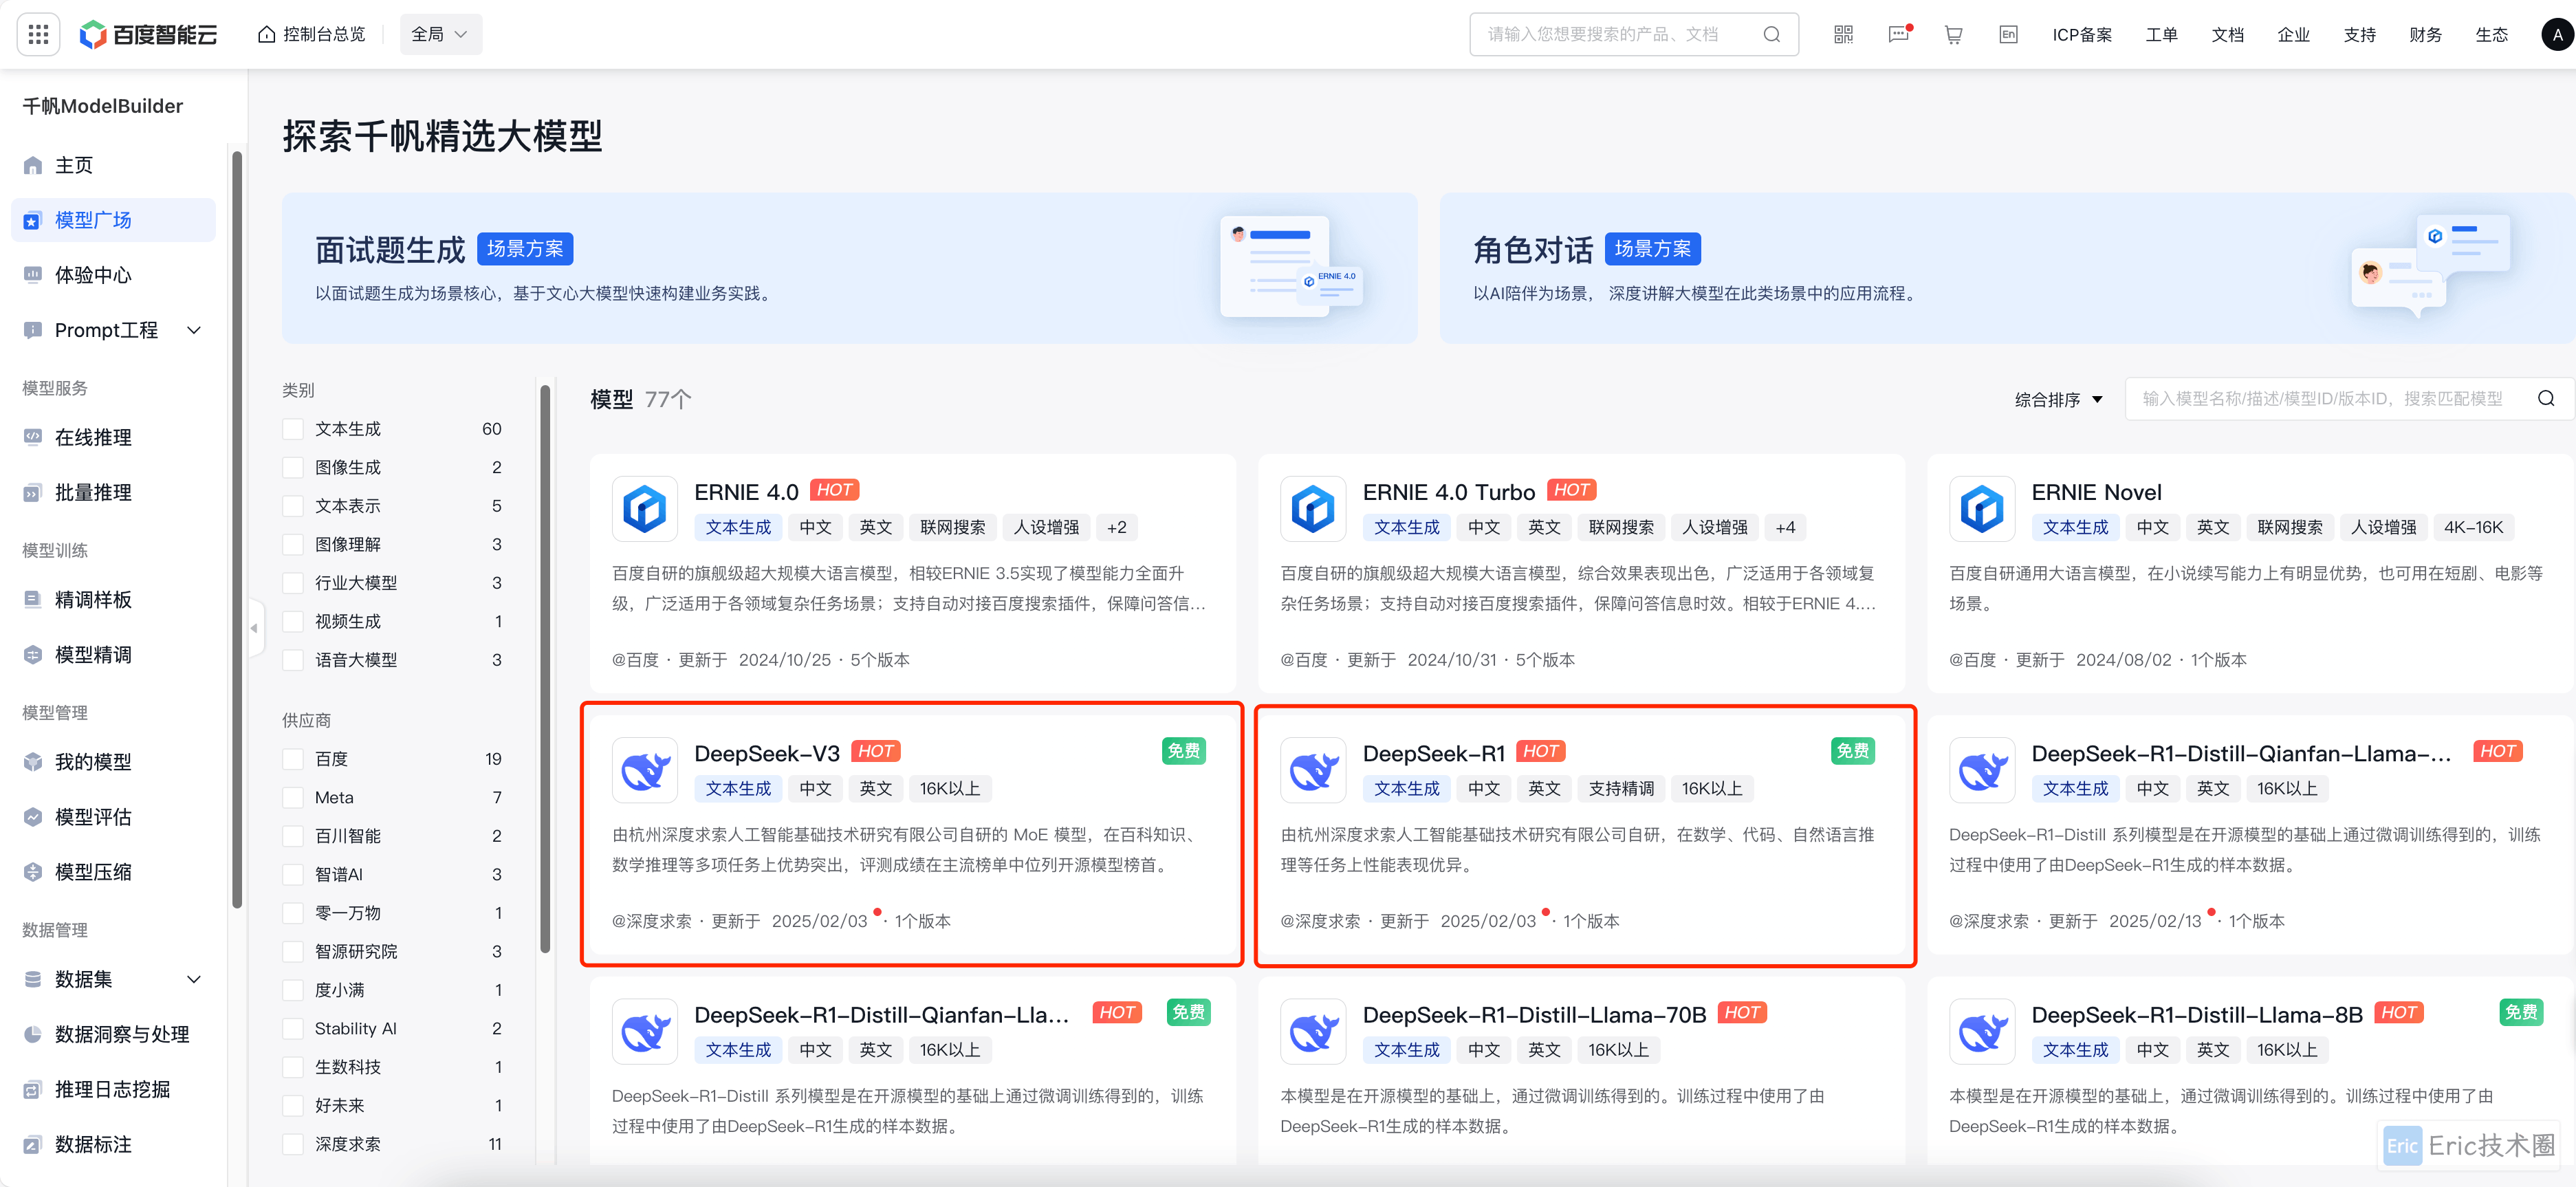This screenshot has height=1187, width=2576.
Task: Click the DeepSeek-R1 whale logo
Action: click(x=1313, y=770)
